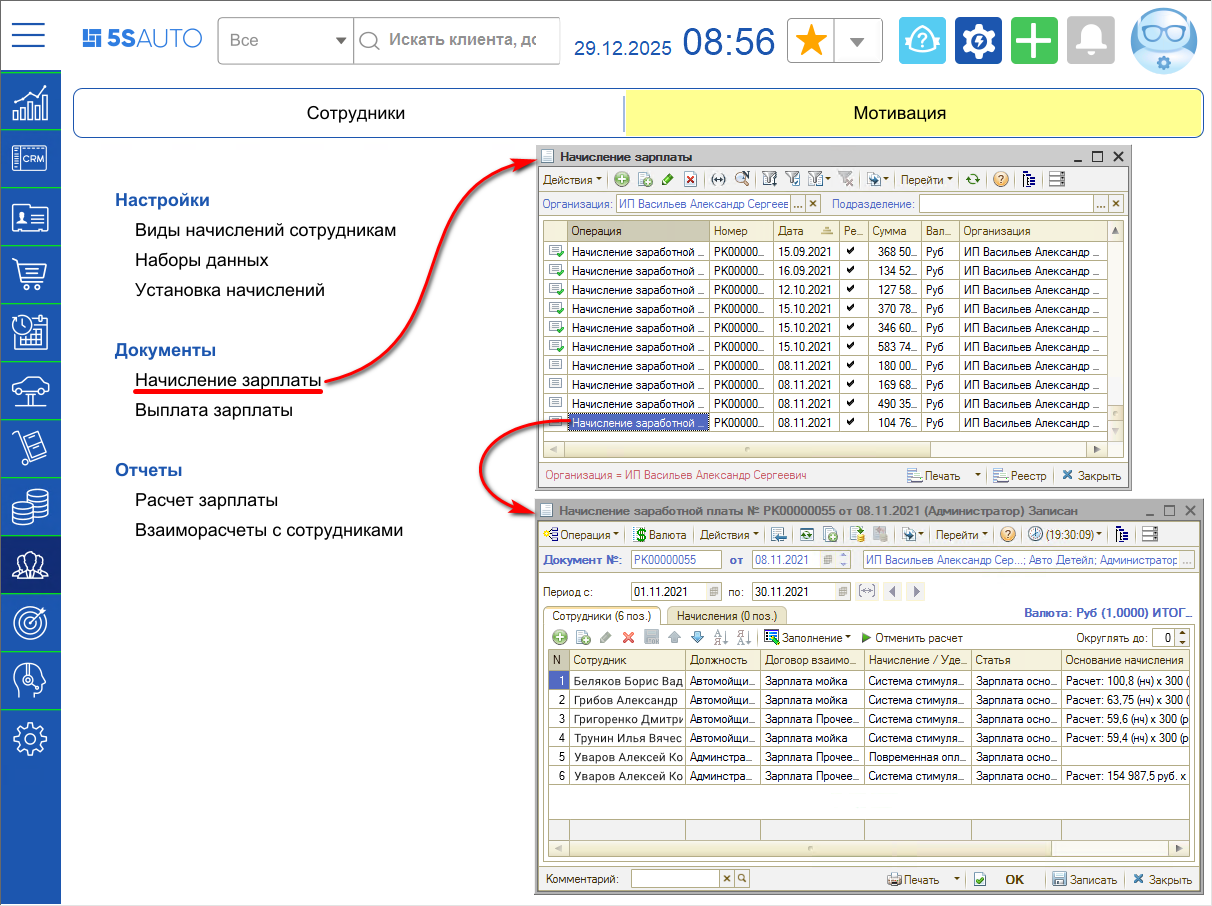Open the CRM sidebar section
This screenshot has height=906, width=1212.
pos(30,158)
